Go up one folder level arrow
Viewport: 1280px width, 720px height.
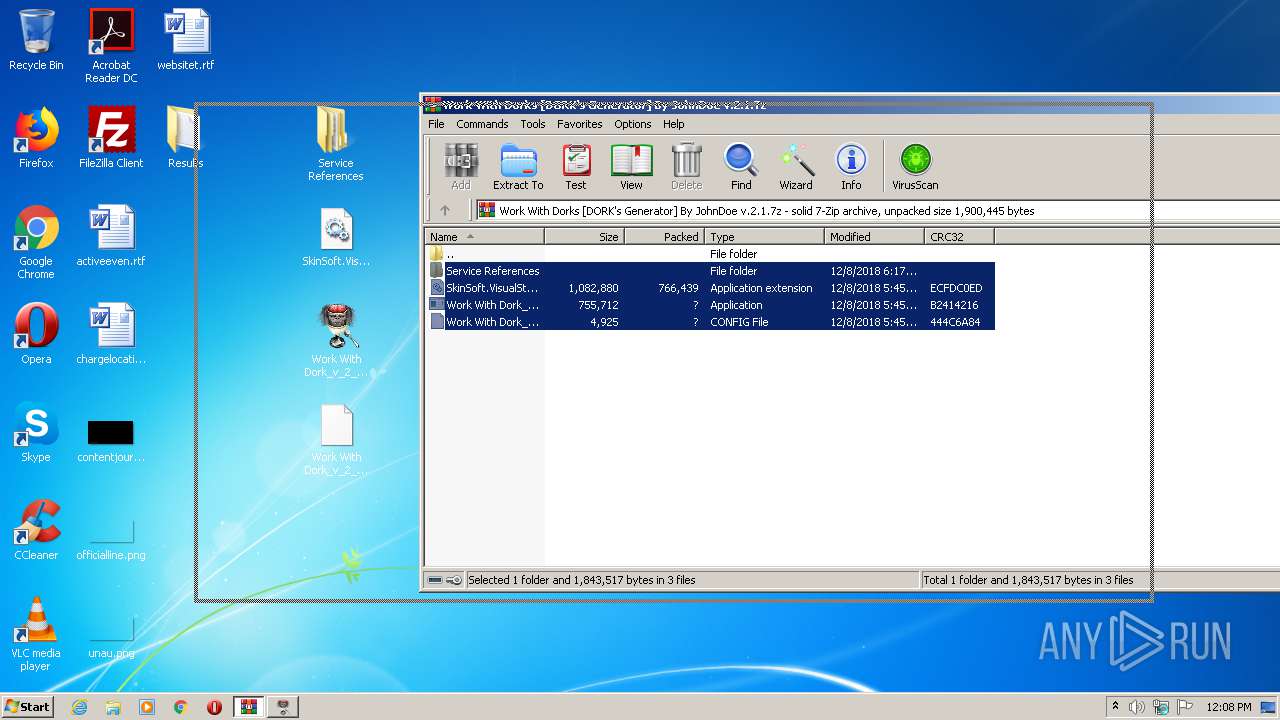click(445, 210)
